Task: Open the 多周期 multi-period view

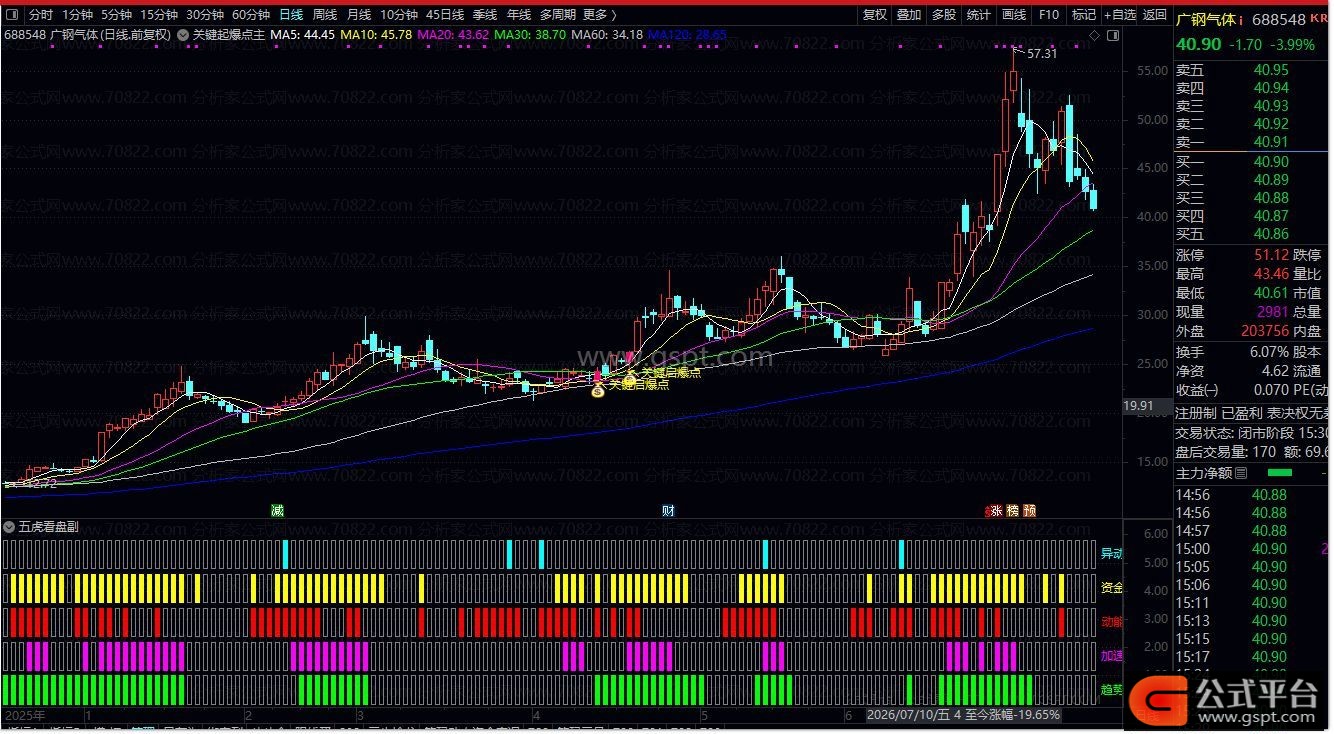Action: point(559,15)
